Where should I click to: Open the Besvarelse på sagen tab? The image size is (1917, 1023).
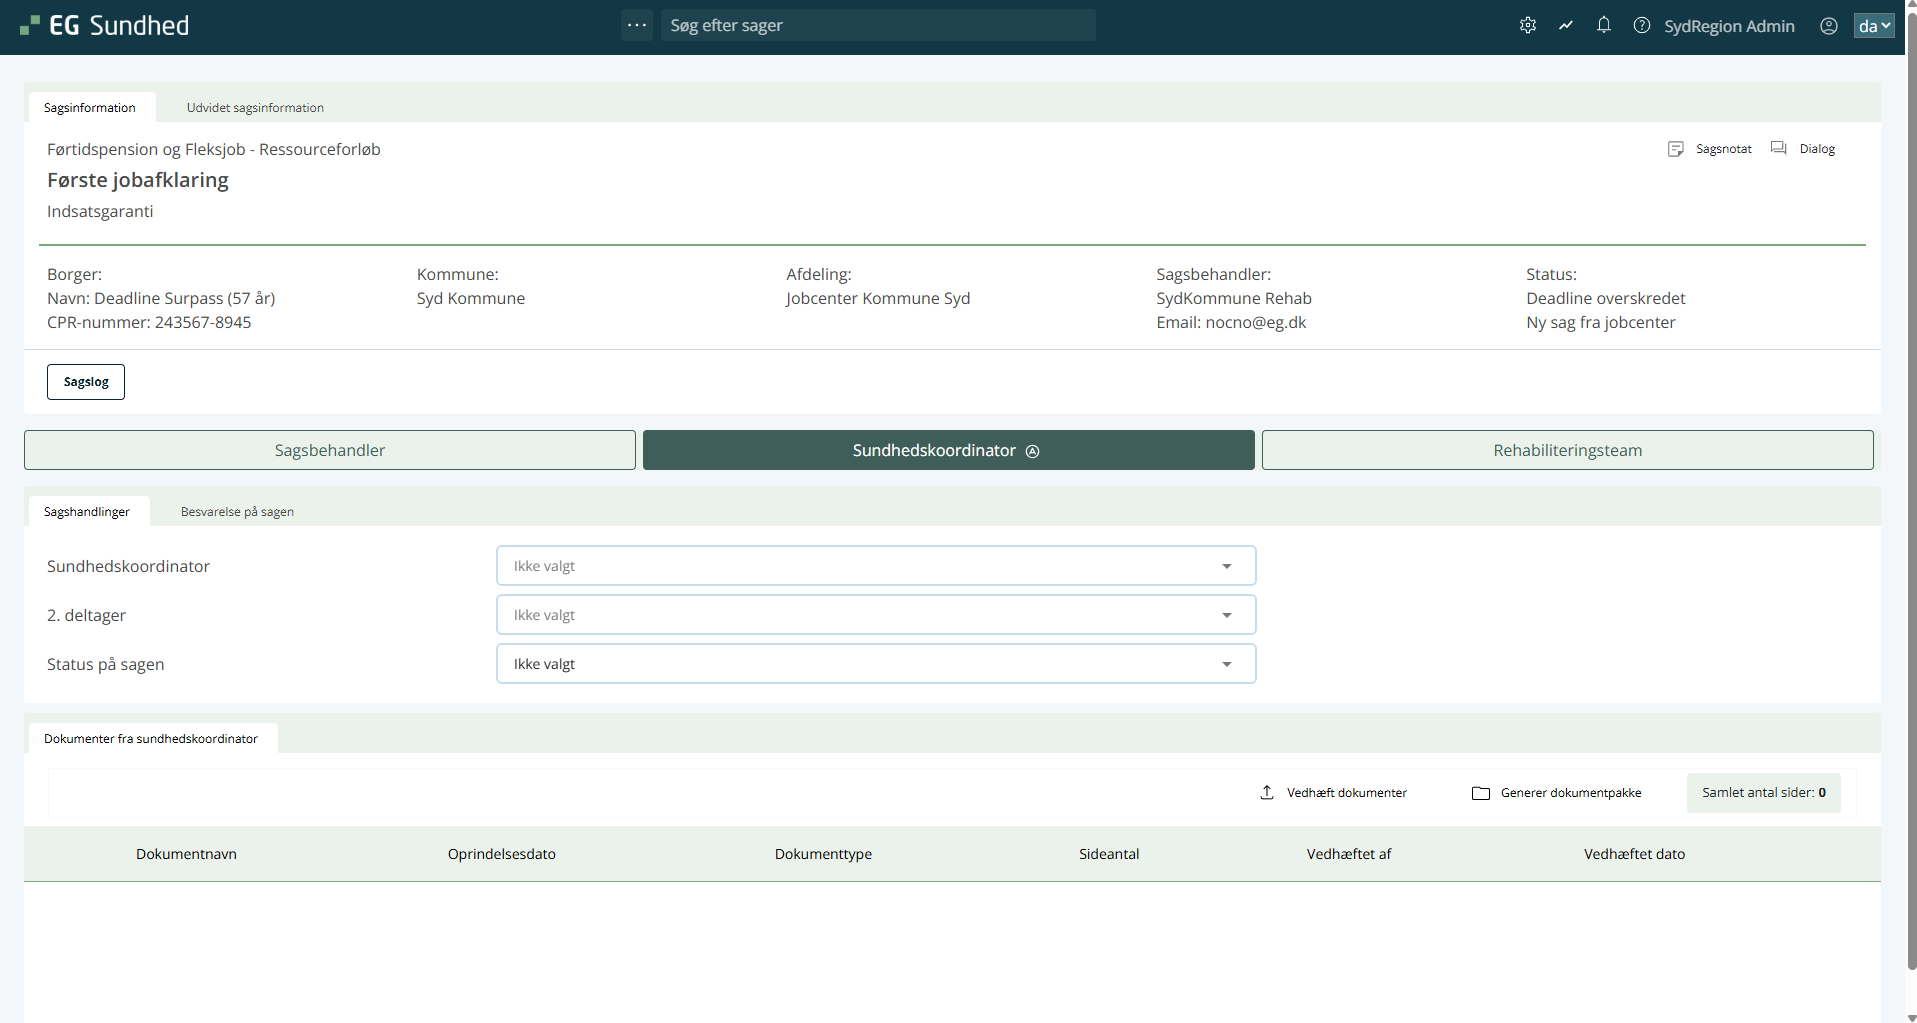[237, 512]
